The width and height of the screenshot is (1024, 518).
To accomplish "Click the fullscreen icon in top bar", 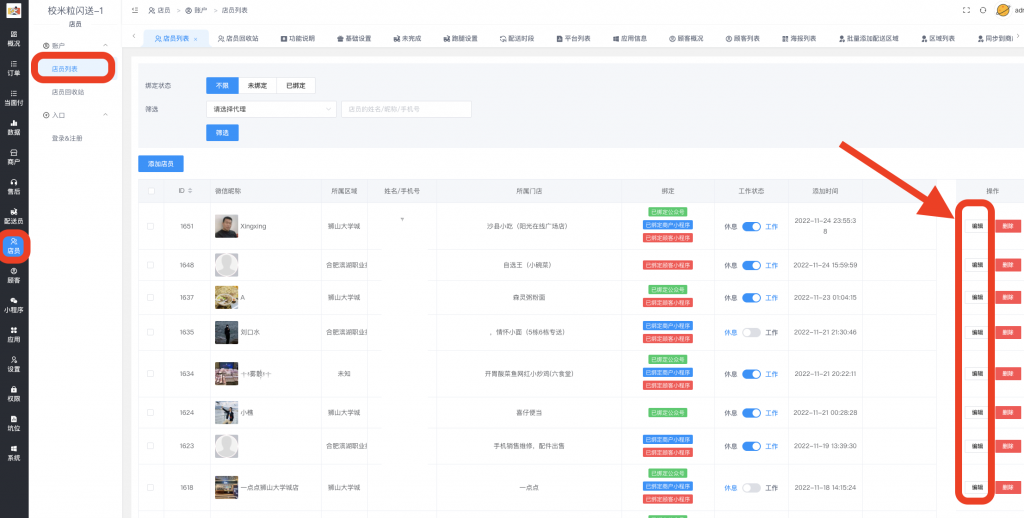I will pyautogui.click(x=965, y=10).
